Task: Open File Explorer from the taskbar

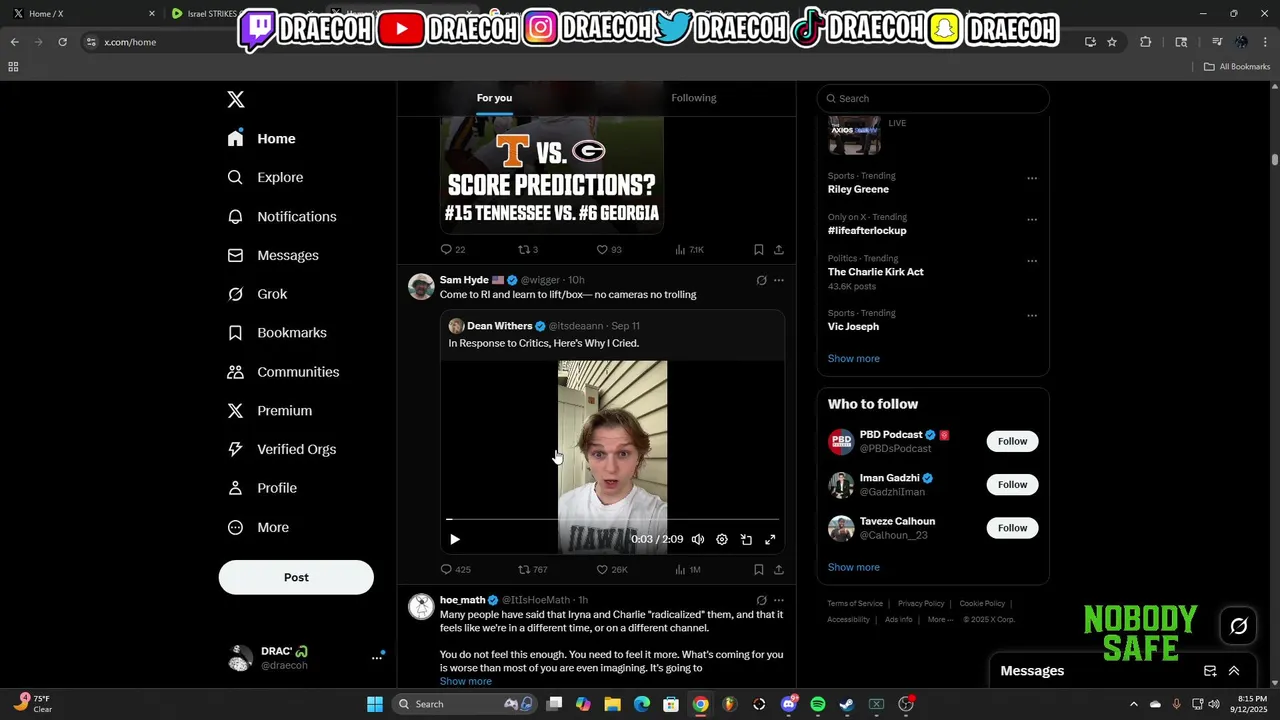Action: (x=612, y=704)
